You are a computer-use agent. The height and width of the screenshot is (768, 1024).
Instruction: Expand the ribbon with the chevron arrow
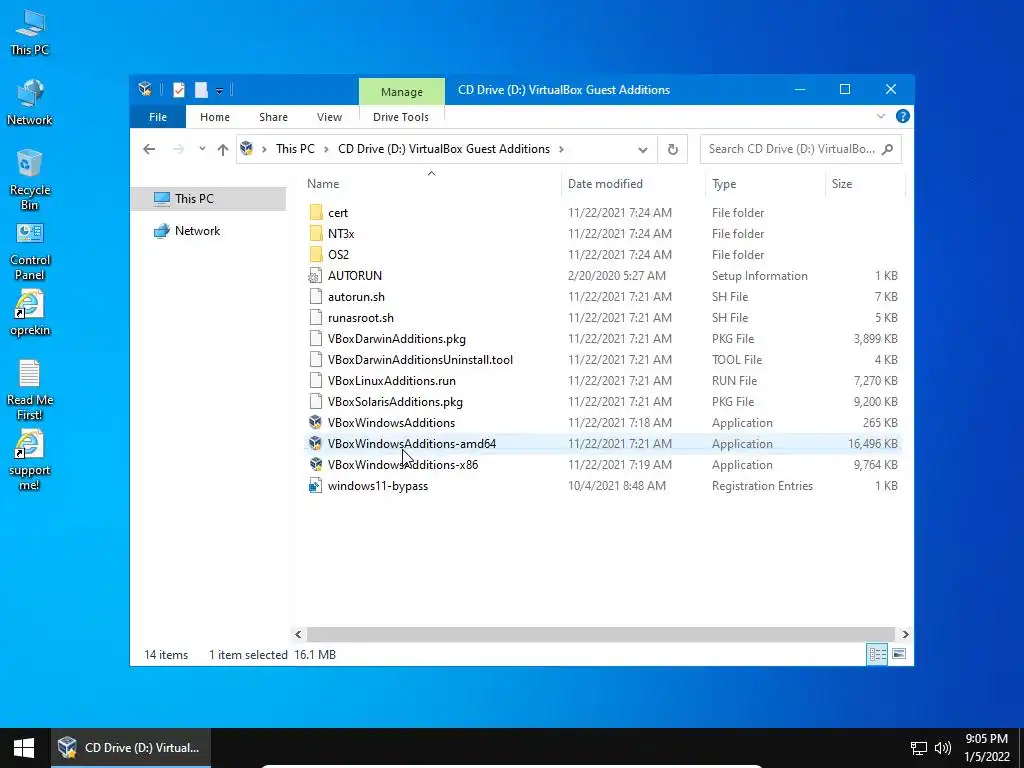(880, 116)
